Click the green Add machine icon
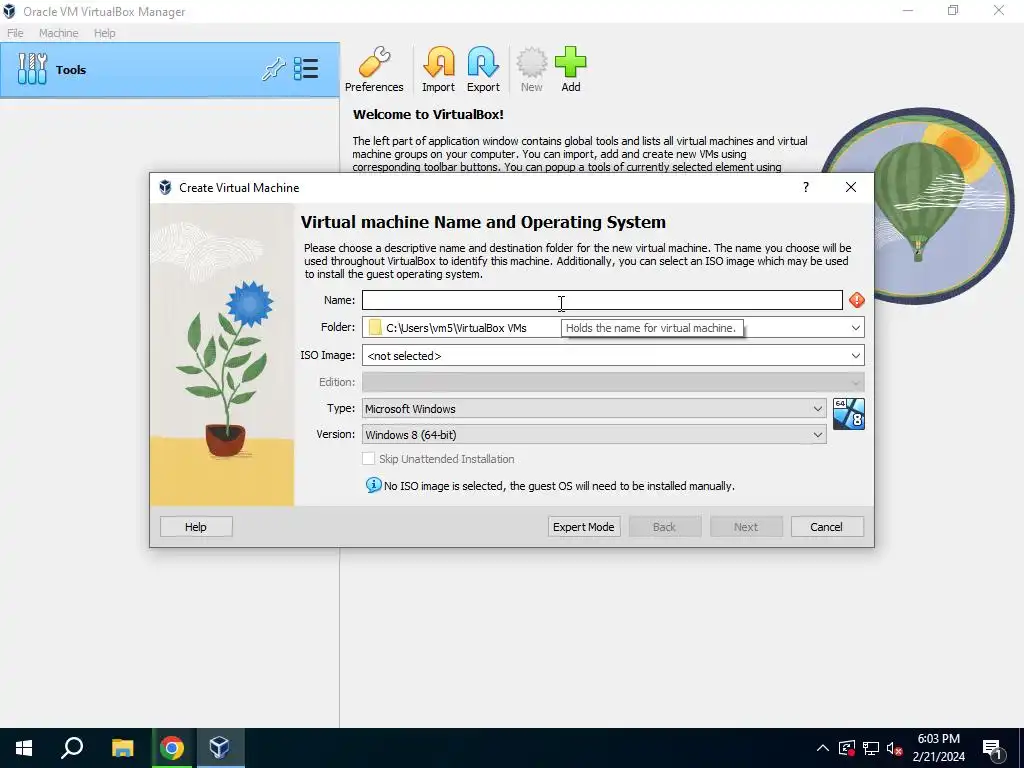Screen dimensions: 1024x768 571,69
